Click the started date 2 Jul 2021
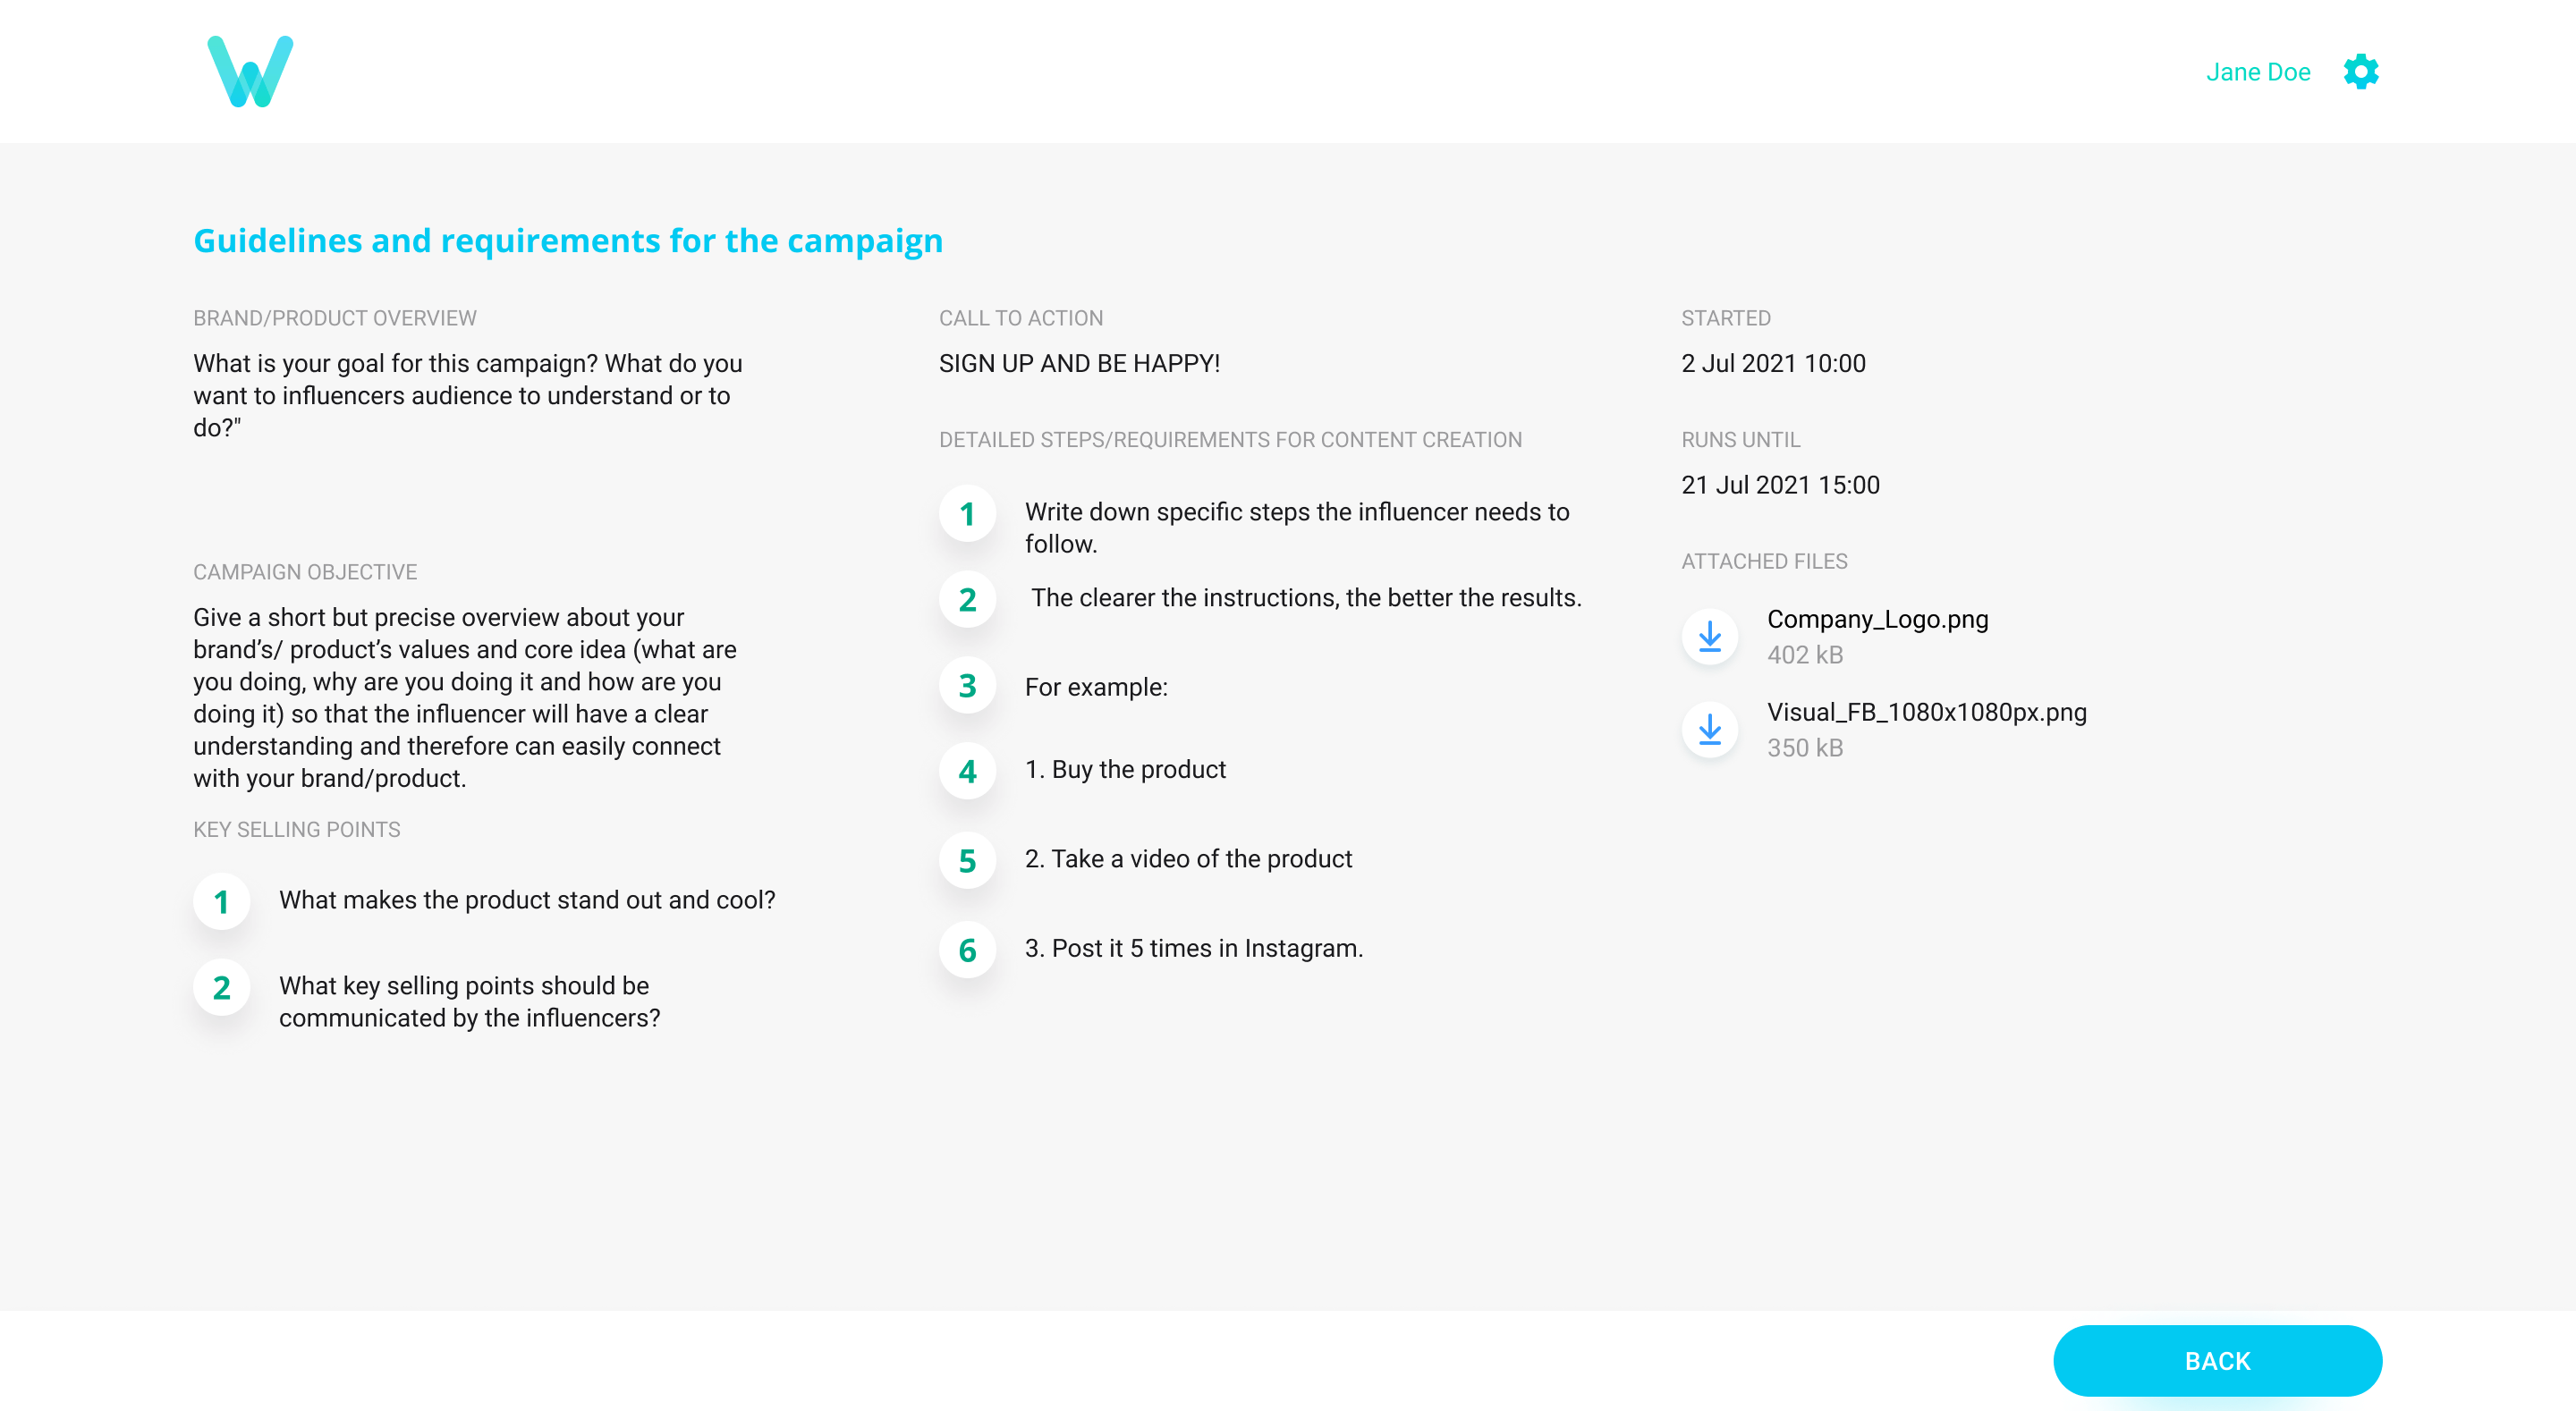Image resolution: width=2576 pixels, height=1411 pixels. 1773,363
